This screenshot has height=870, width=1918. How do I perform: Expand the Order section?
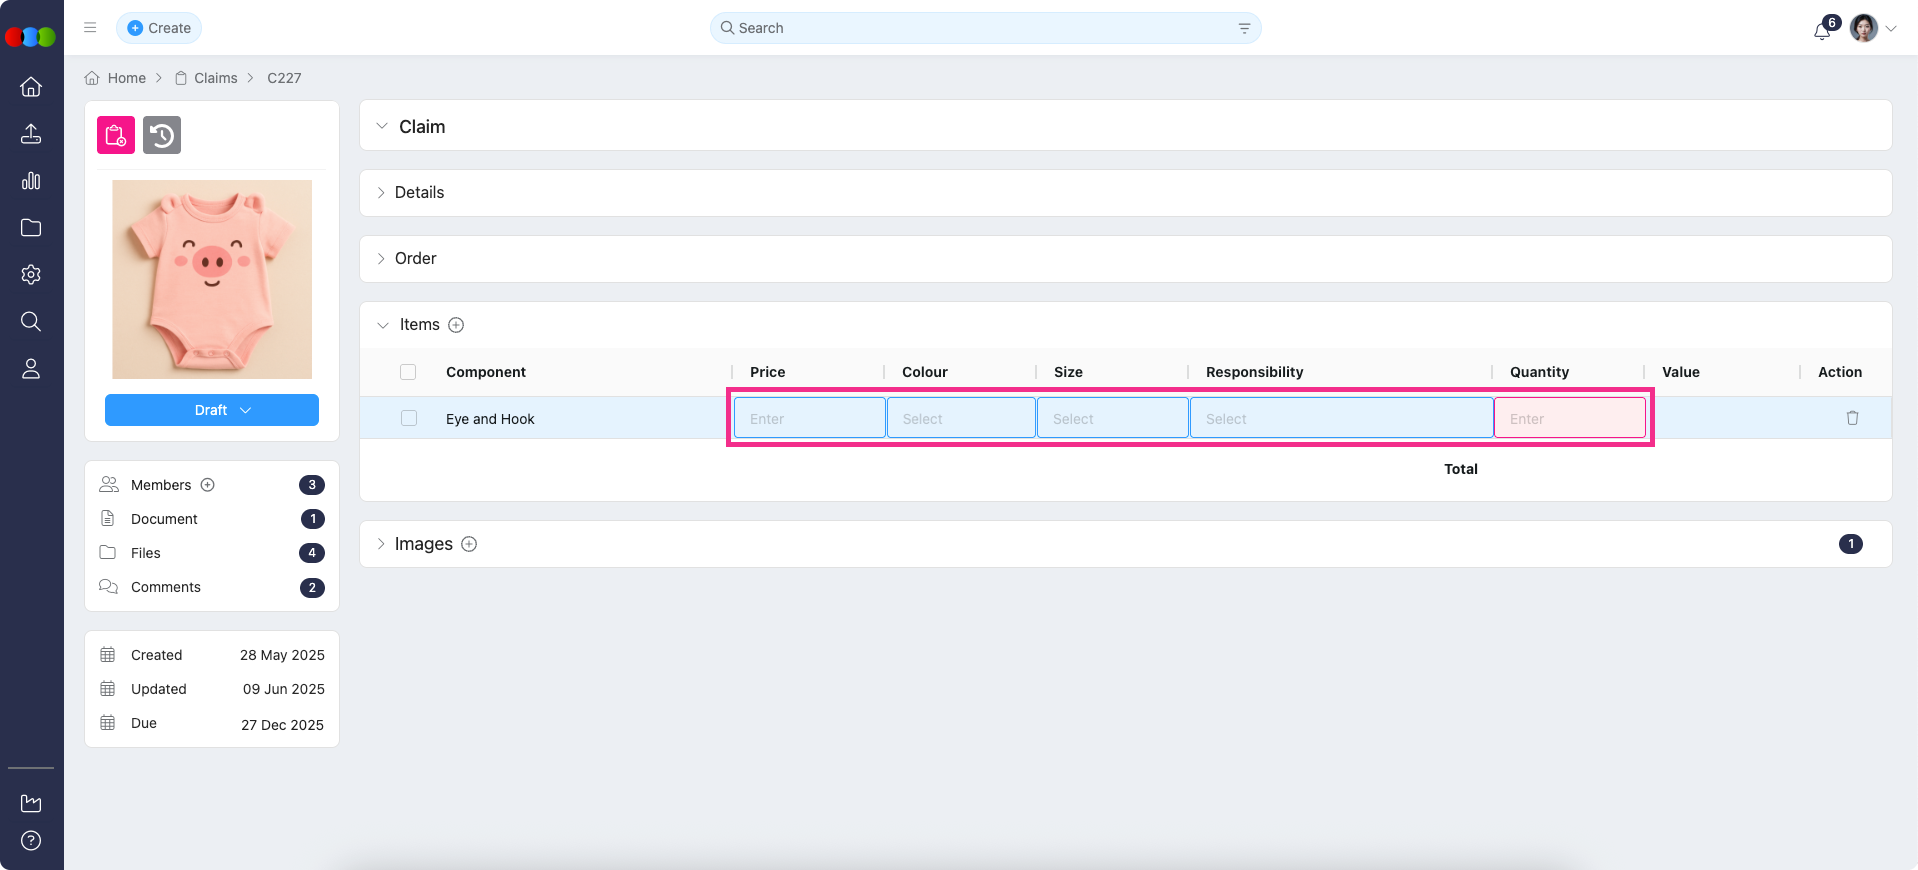click(x=415, y=259)
